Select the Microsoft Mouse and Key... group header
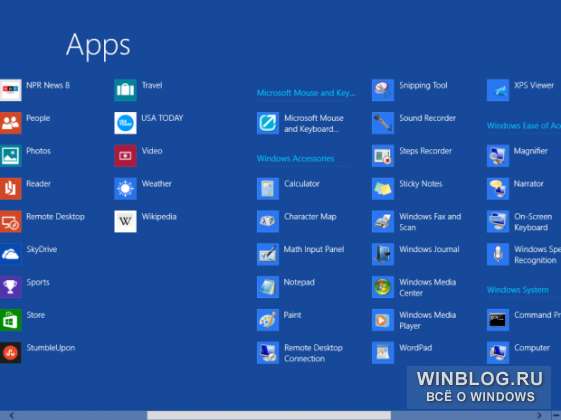 point(306,93)
